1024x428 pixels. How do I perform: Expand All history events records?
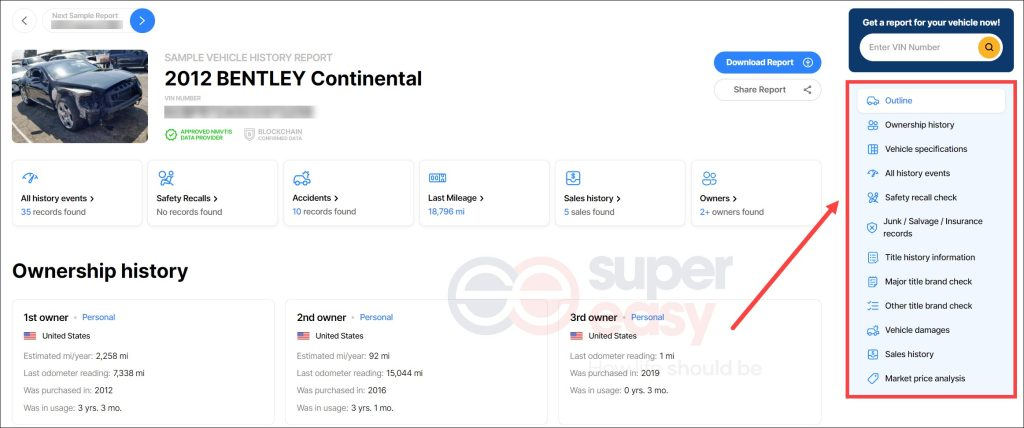click(x=57, y=198)
